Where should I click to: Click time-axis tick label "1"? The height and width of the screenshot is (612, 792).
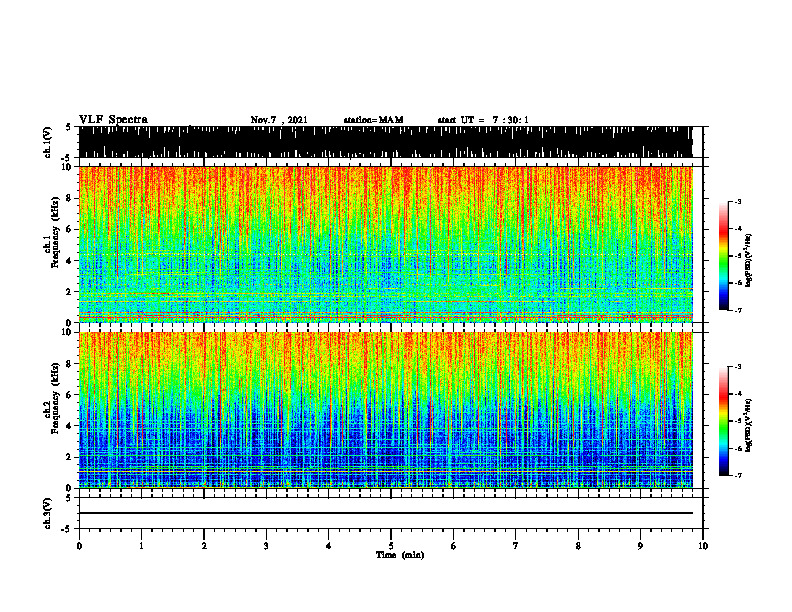pyautogui.click(x=141, y=546)
